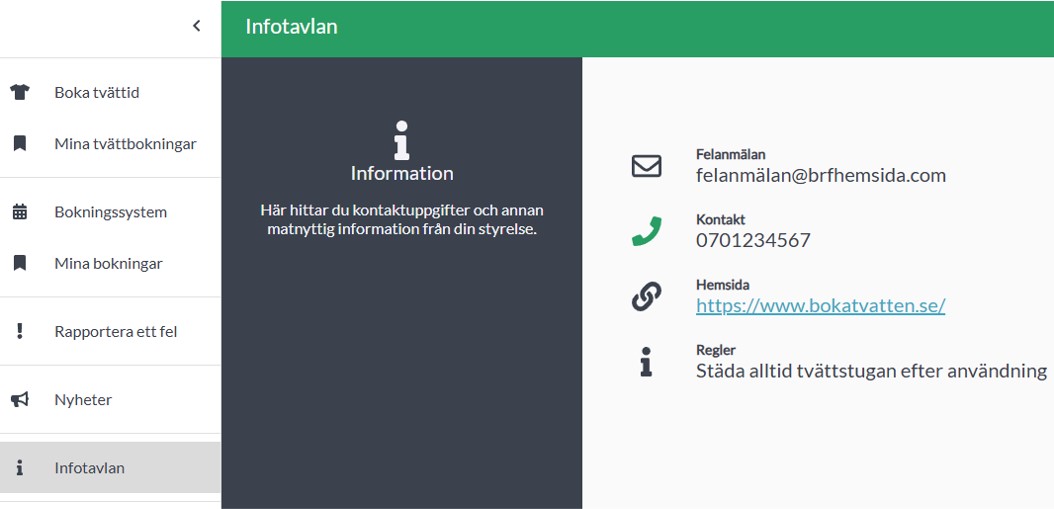Click the megaphone icon for Nyheter
The image size is (1054, 509).
pos(19,399)
